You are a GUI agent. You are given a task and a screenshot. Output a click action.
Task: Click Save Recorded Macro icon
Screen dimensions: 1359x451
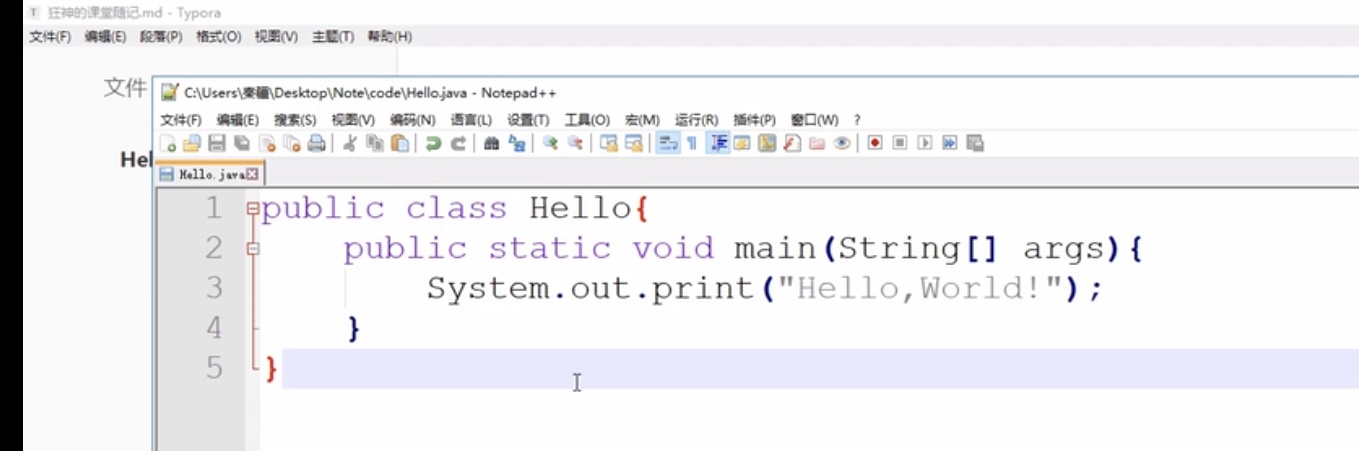coord(975,143)
